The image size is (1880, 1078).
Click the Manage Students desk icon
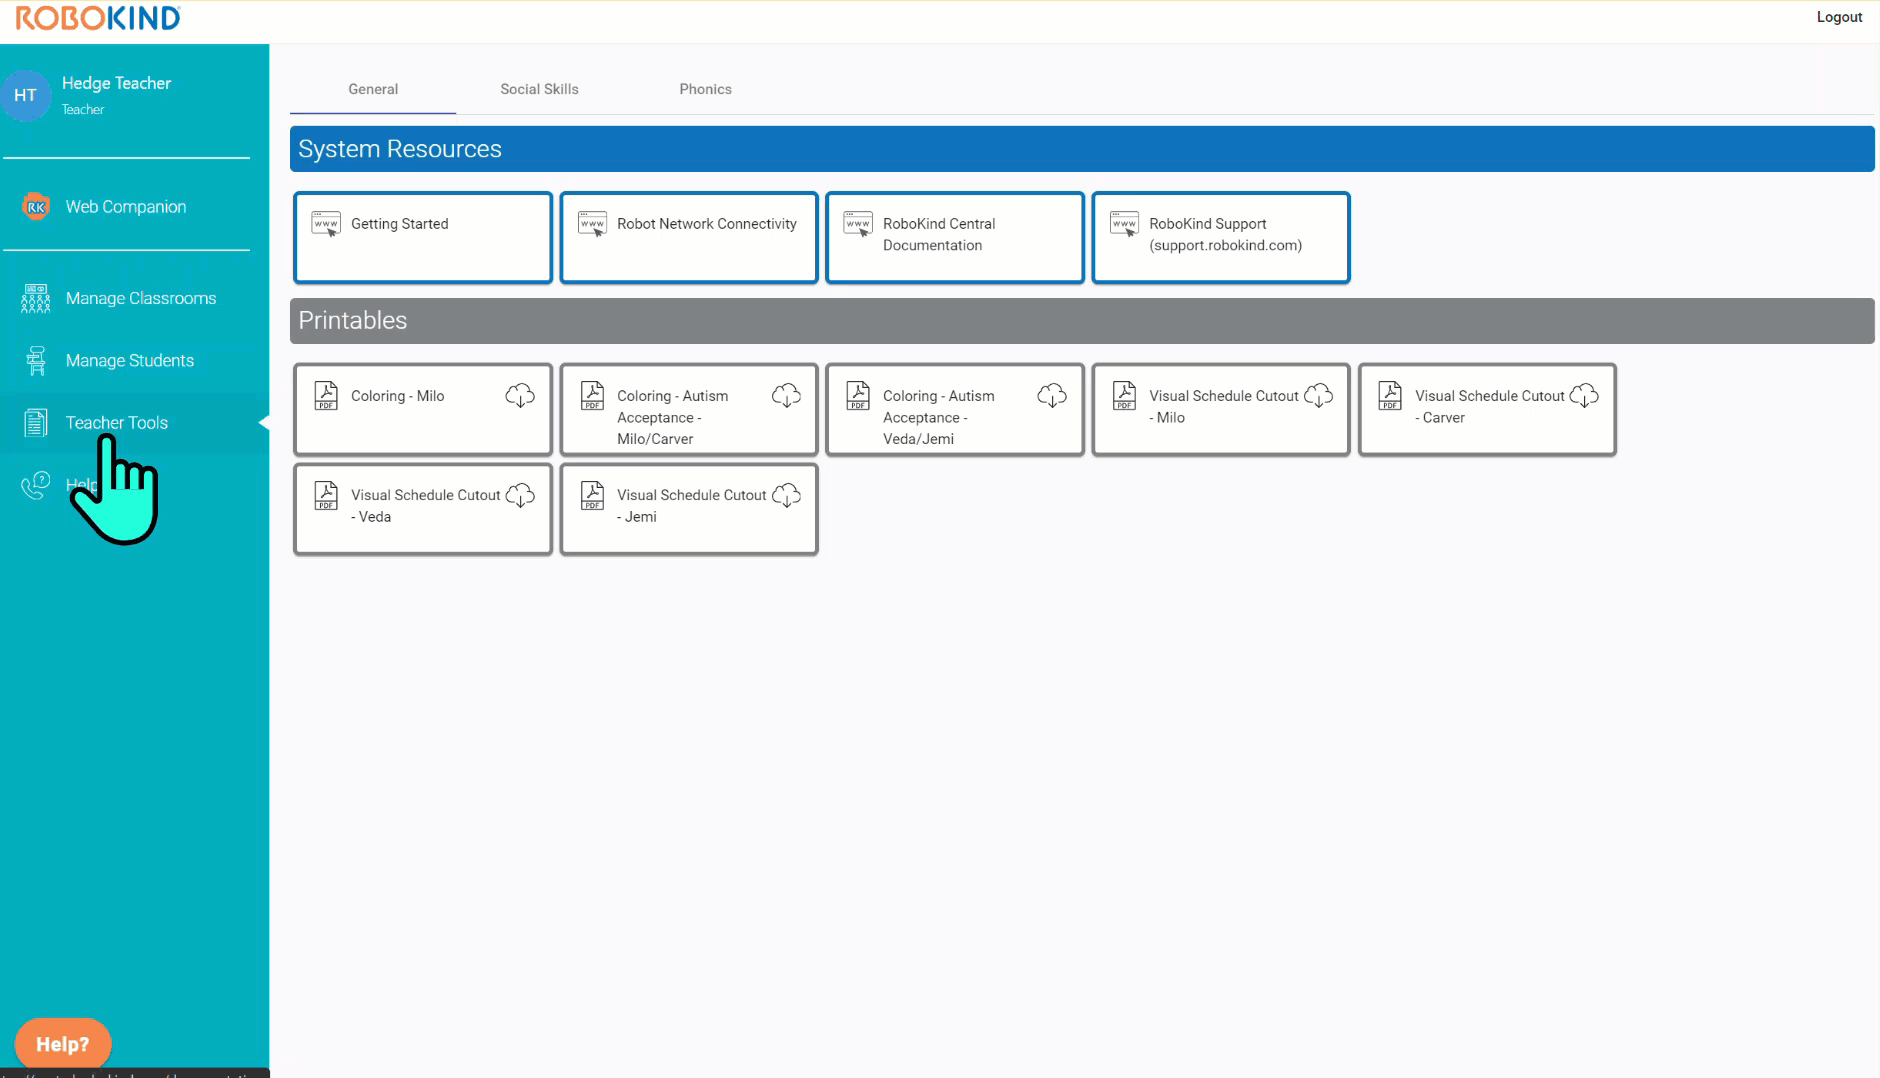[36, 361]
